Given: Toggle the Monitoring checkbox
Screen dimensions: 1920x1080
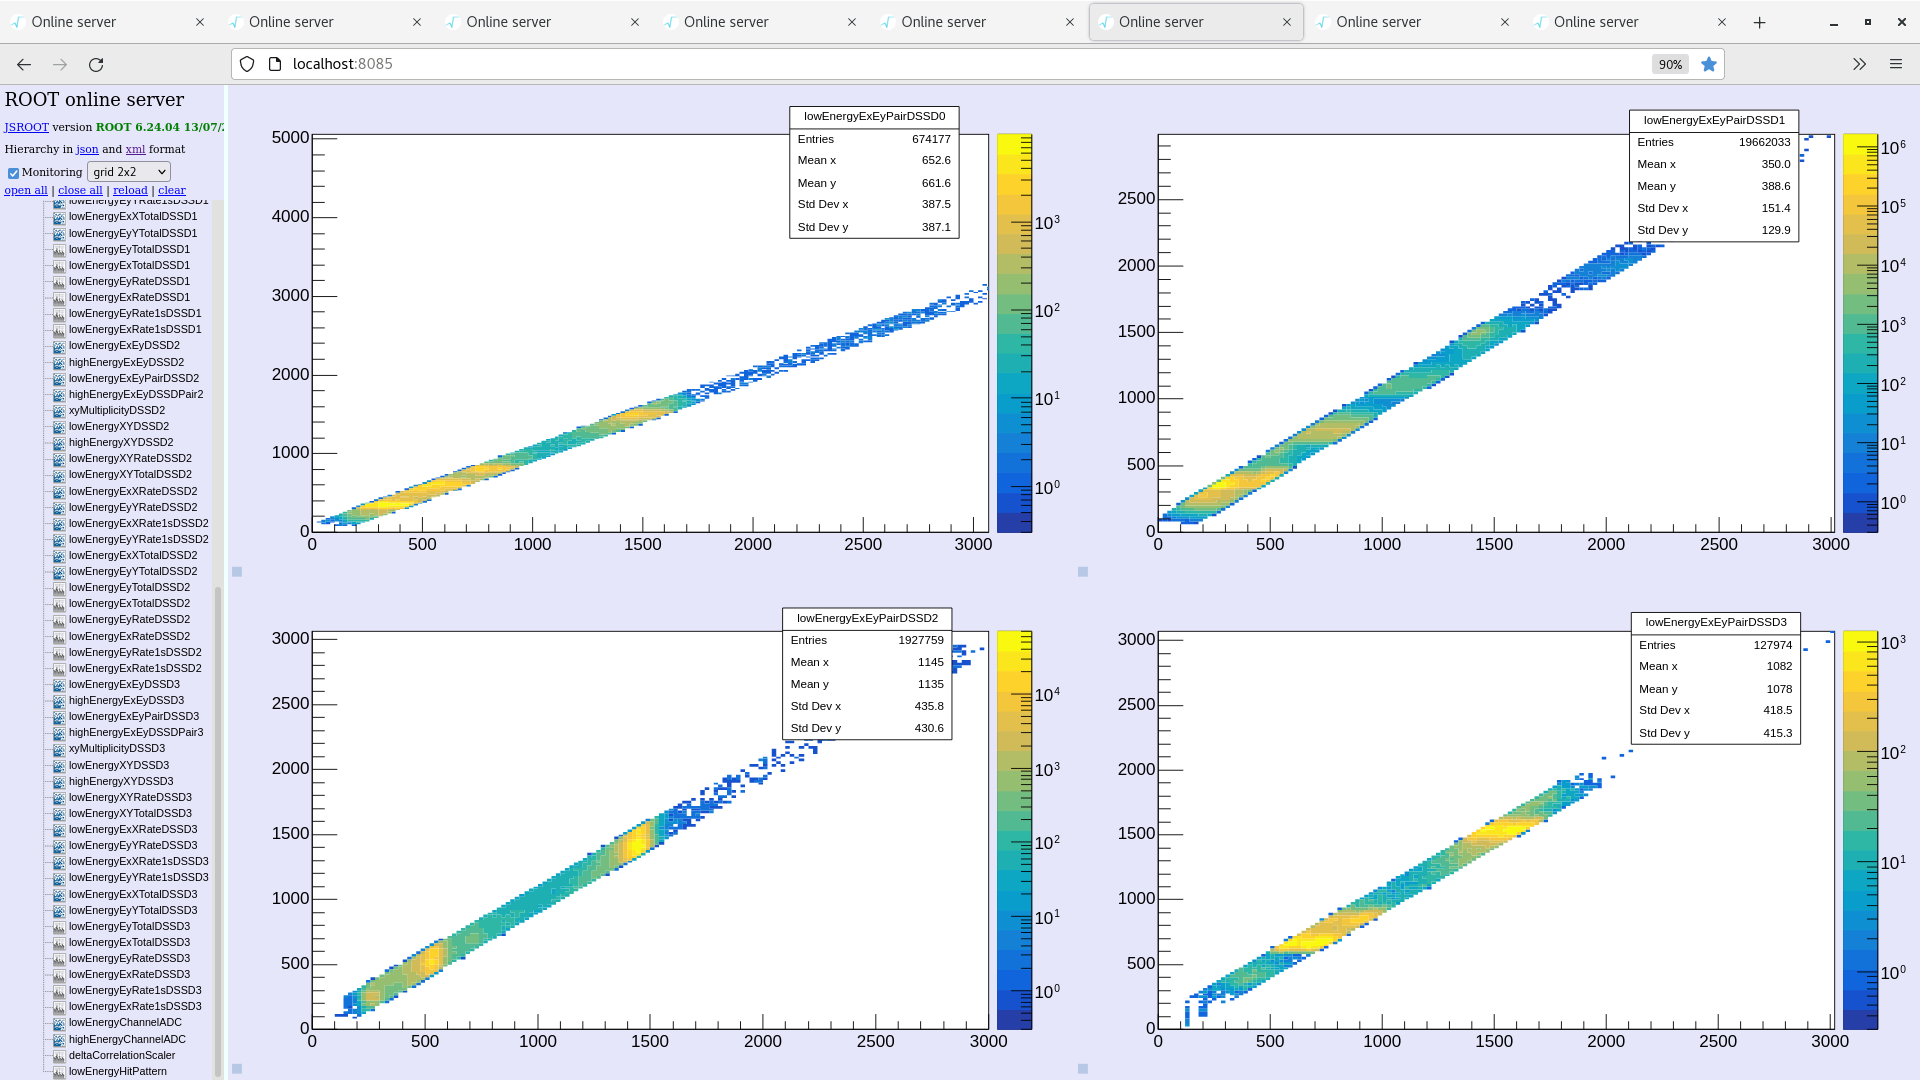Looking at the screenshot, I should point(13,173).
